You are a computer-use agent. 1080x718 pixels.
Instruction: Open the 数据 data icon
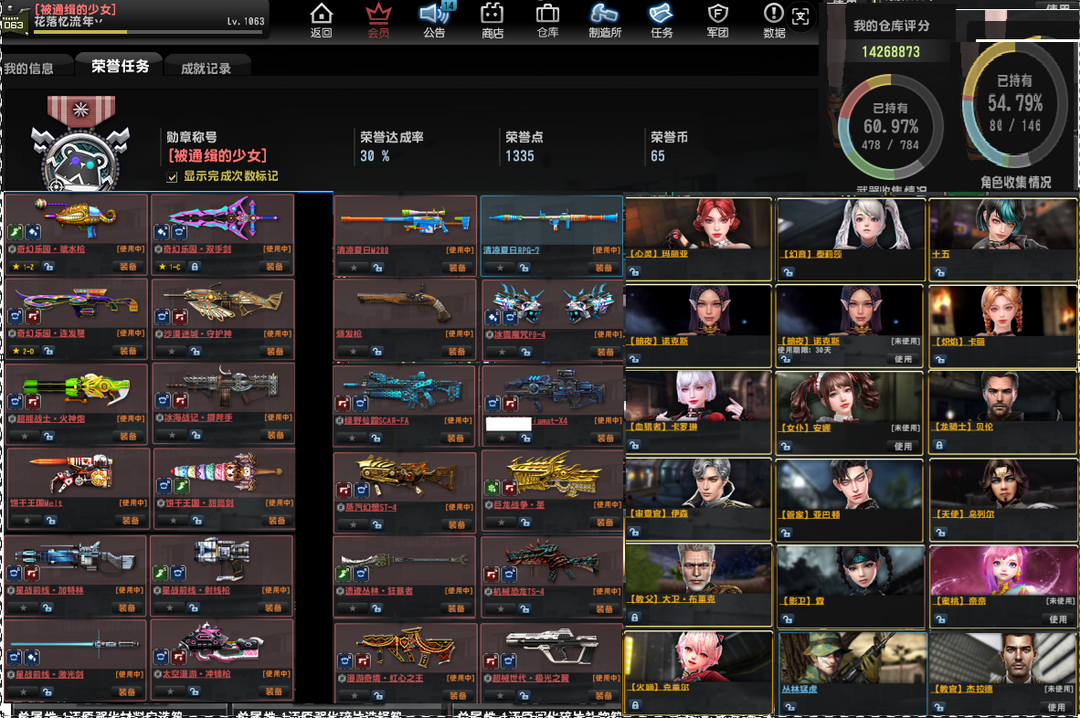click(774, 20)
